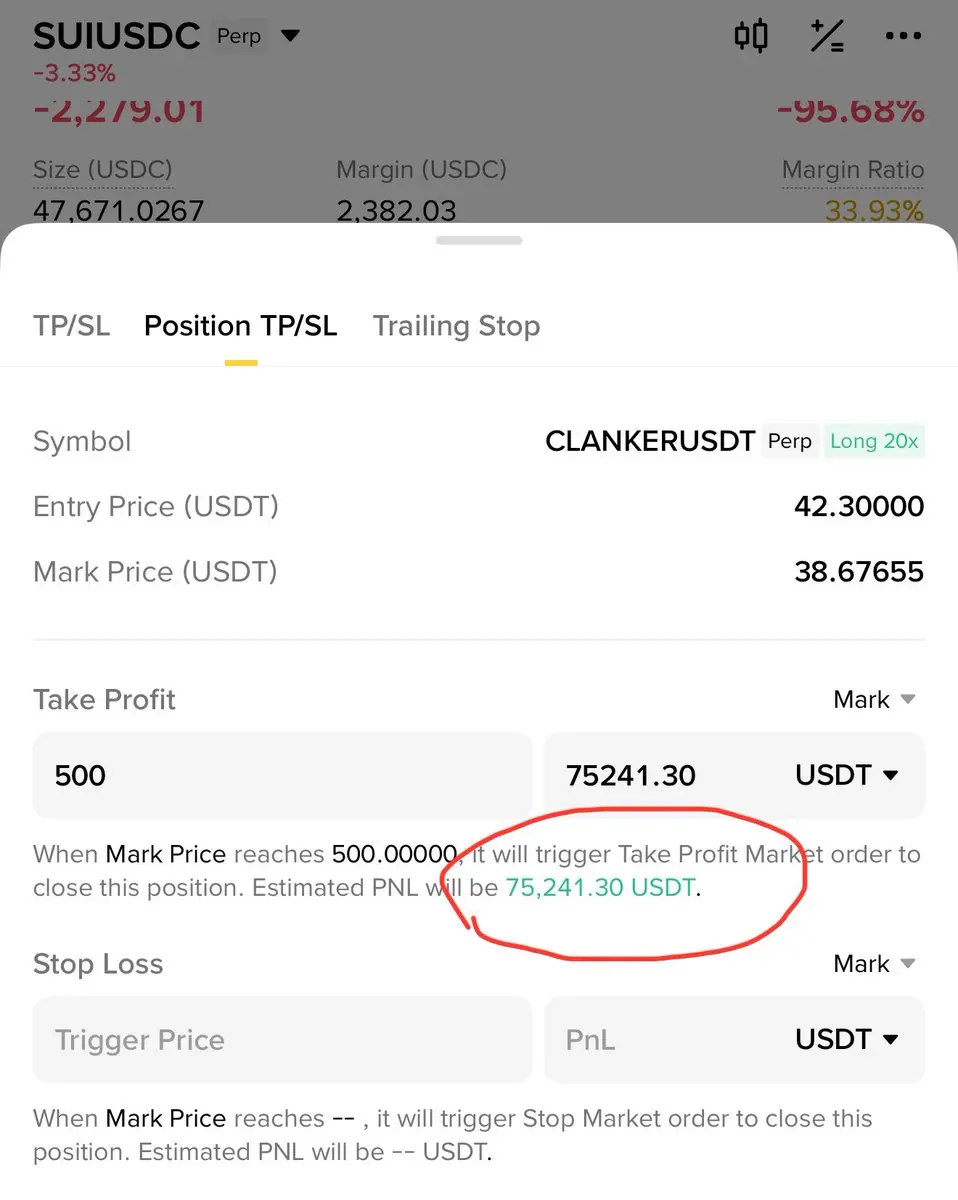Open Stop Loss Mark trigger type dropdown
Viewport: 958px width, 1200px height.
[x=875, y=963]
